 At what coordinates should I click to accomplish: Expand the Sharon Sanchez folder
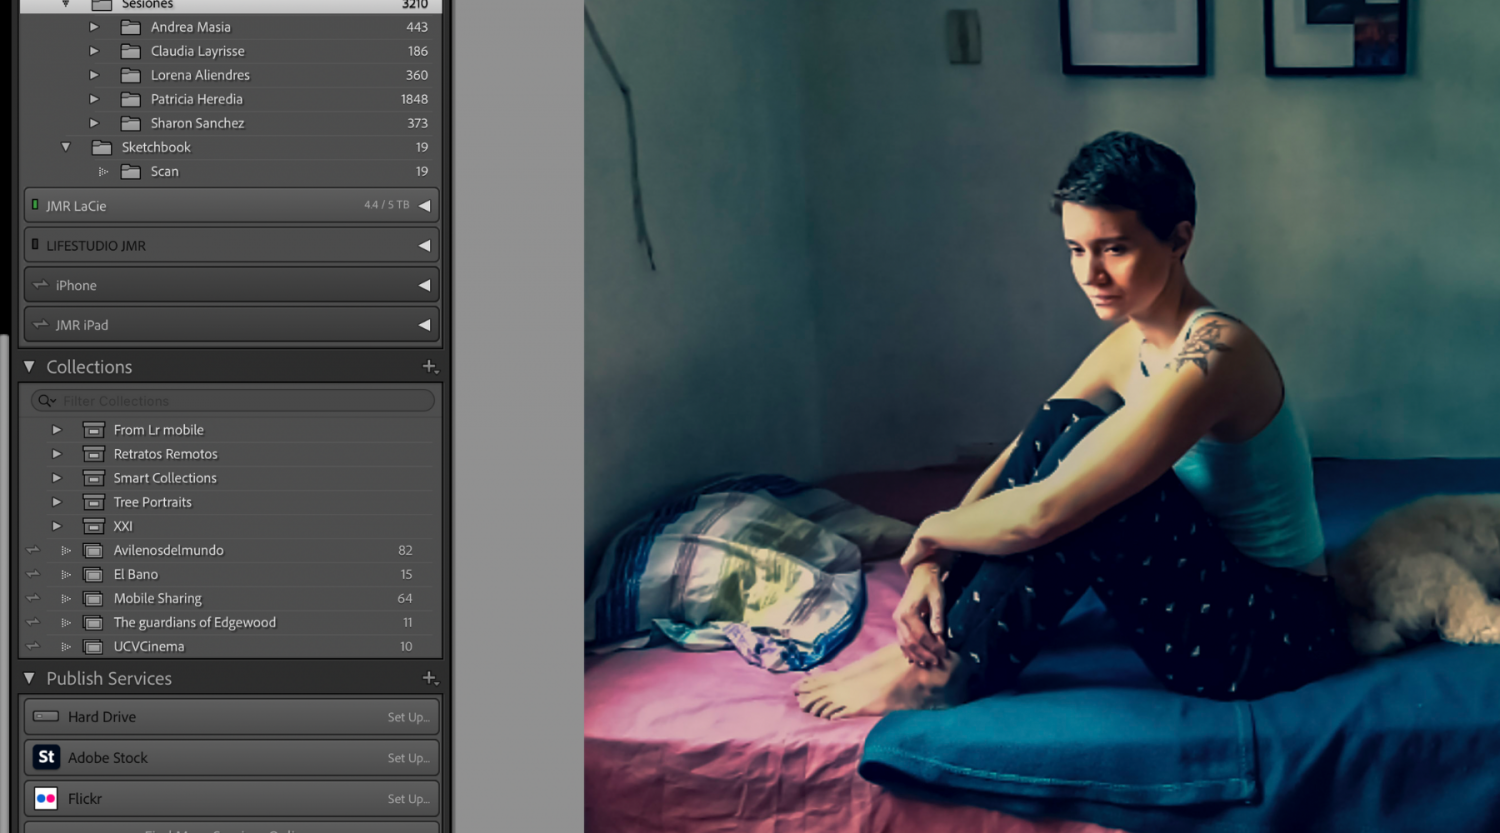point(94,123)
